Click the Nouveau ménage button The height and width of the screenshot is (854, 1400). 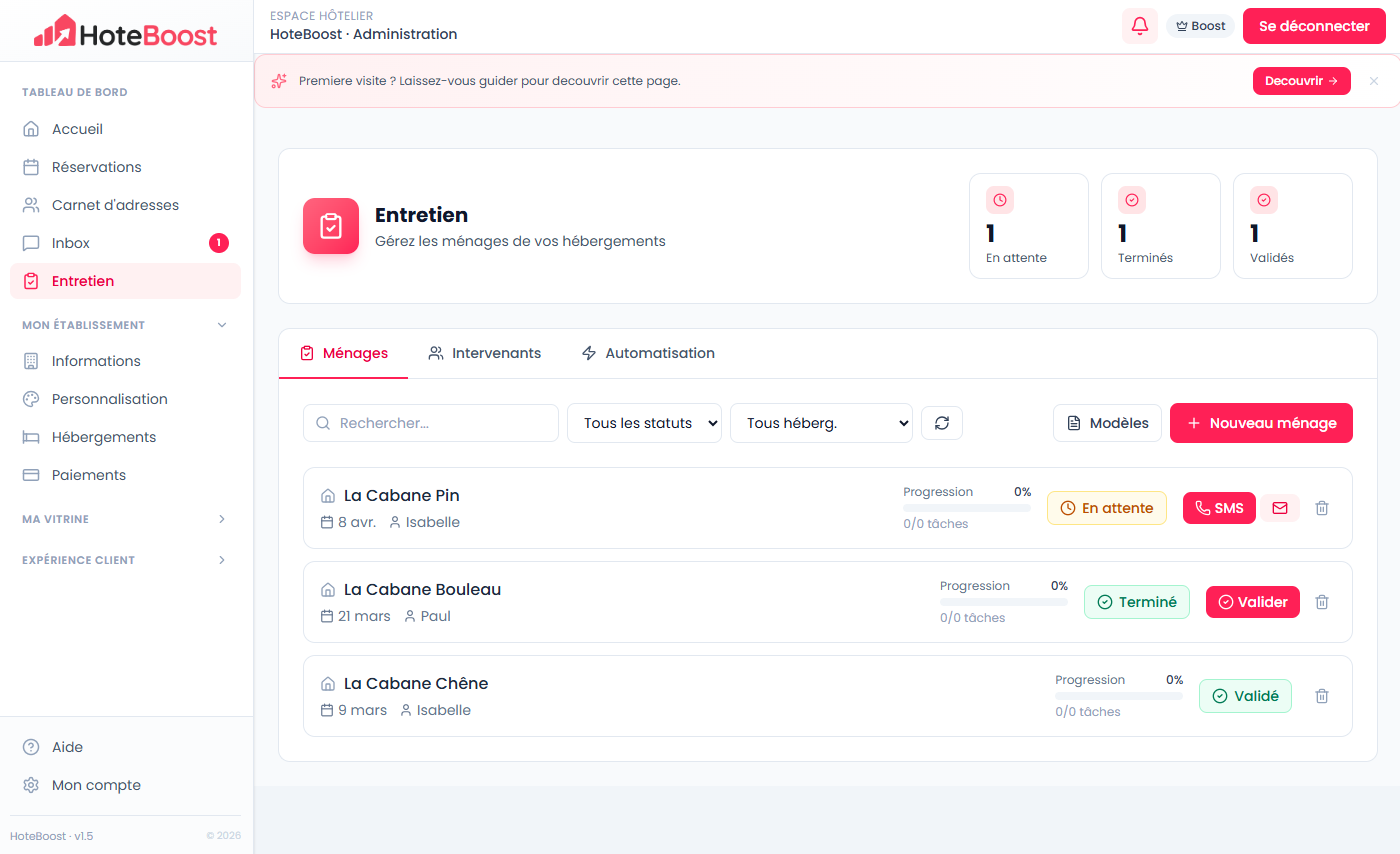1260,423
